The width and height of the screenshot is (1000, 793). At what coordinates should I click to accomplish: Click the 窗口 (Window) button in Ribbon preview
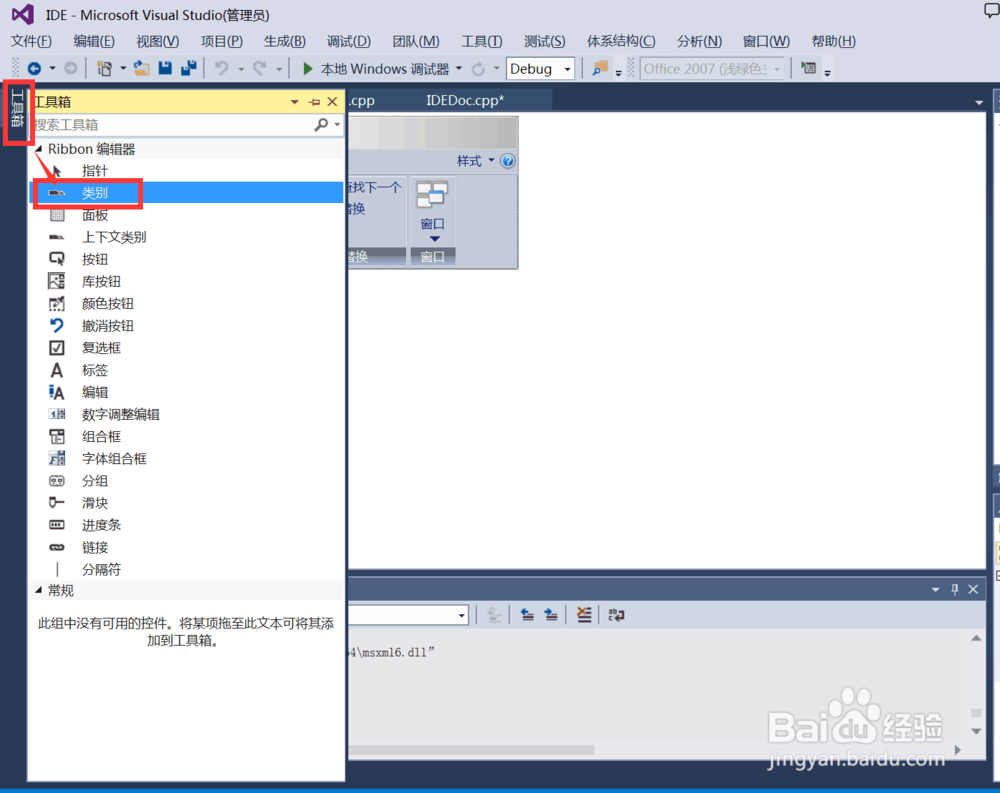point(432,224)
